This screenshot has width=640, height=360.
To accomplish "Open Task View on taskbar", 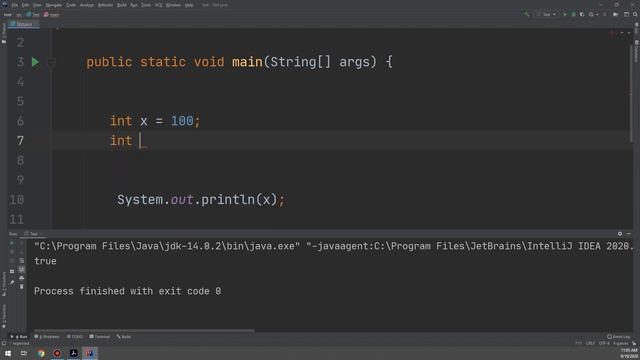I will 24,353.
